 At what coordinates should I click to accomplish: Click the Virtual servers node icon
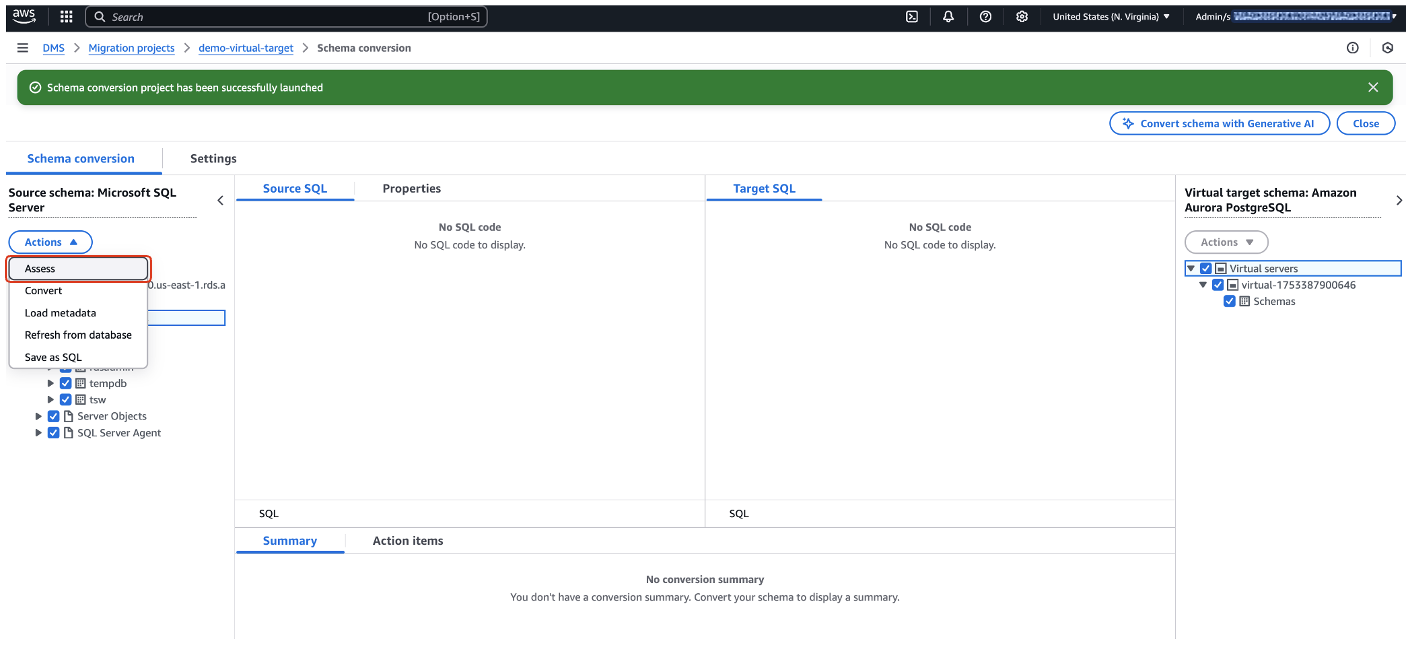click(1221, 268)
